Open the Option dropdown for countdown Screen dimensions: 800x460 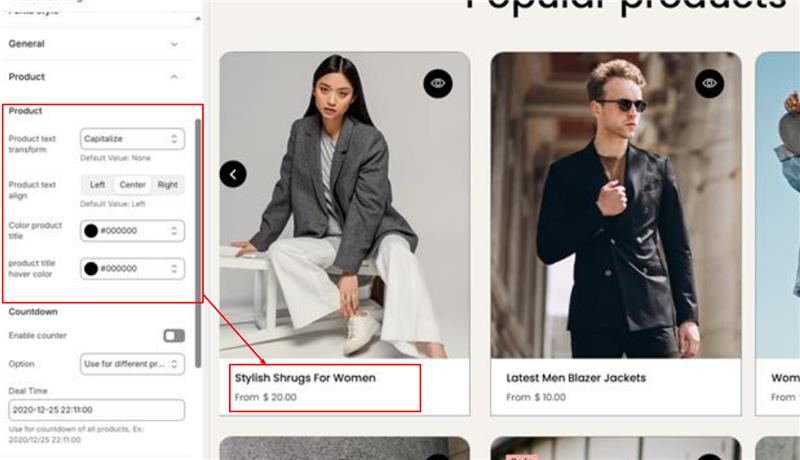pyautogui.click(x=132, y=364)
